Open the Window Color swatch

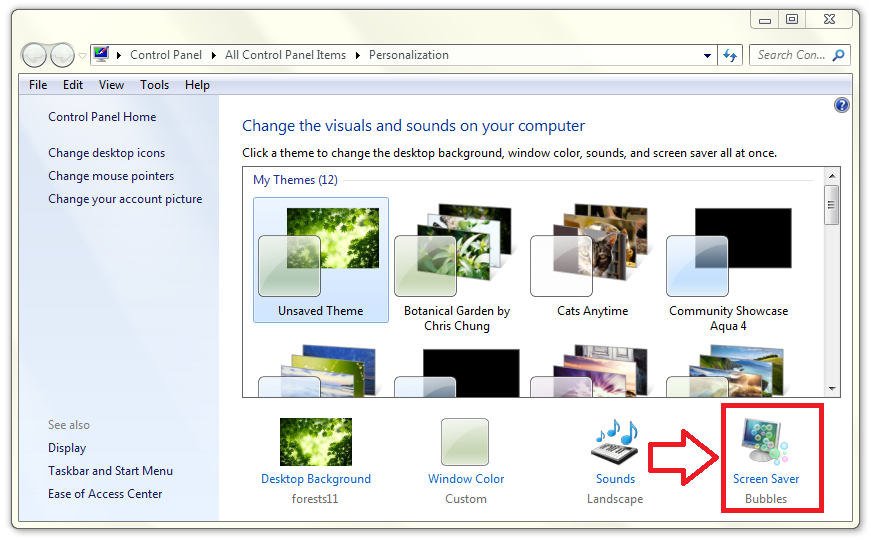pyautogui.click(x=465, y=442)
